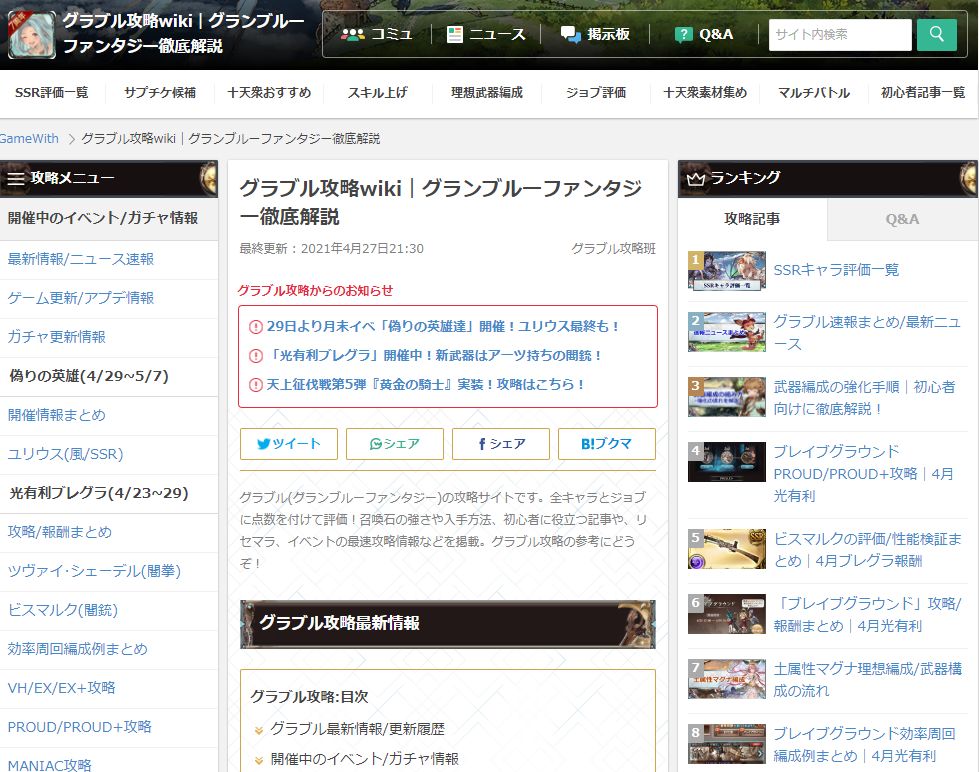Open 効率周回編成例まとめ sidebar link
This screenshot has width=979, height=772.
tap(77, 649)
